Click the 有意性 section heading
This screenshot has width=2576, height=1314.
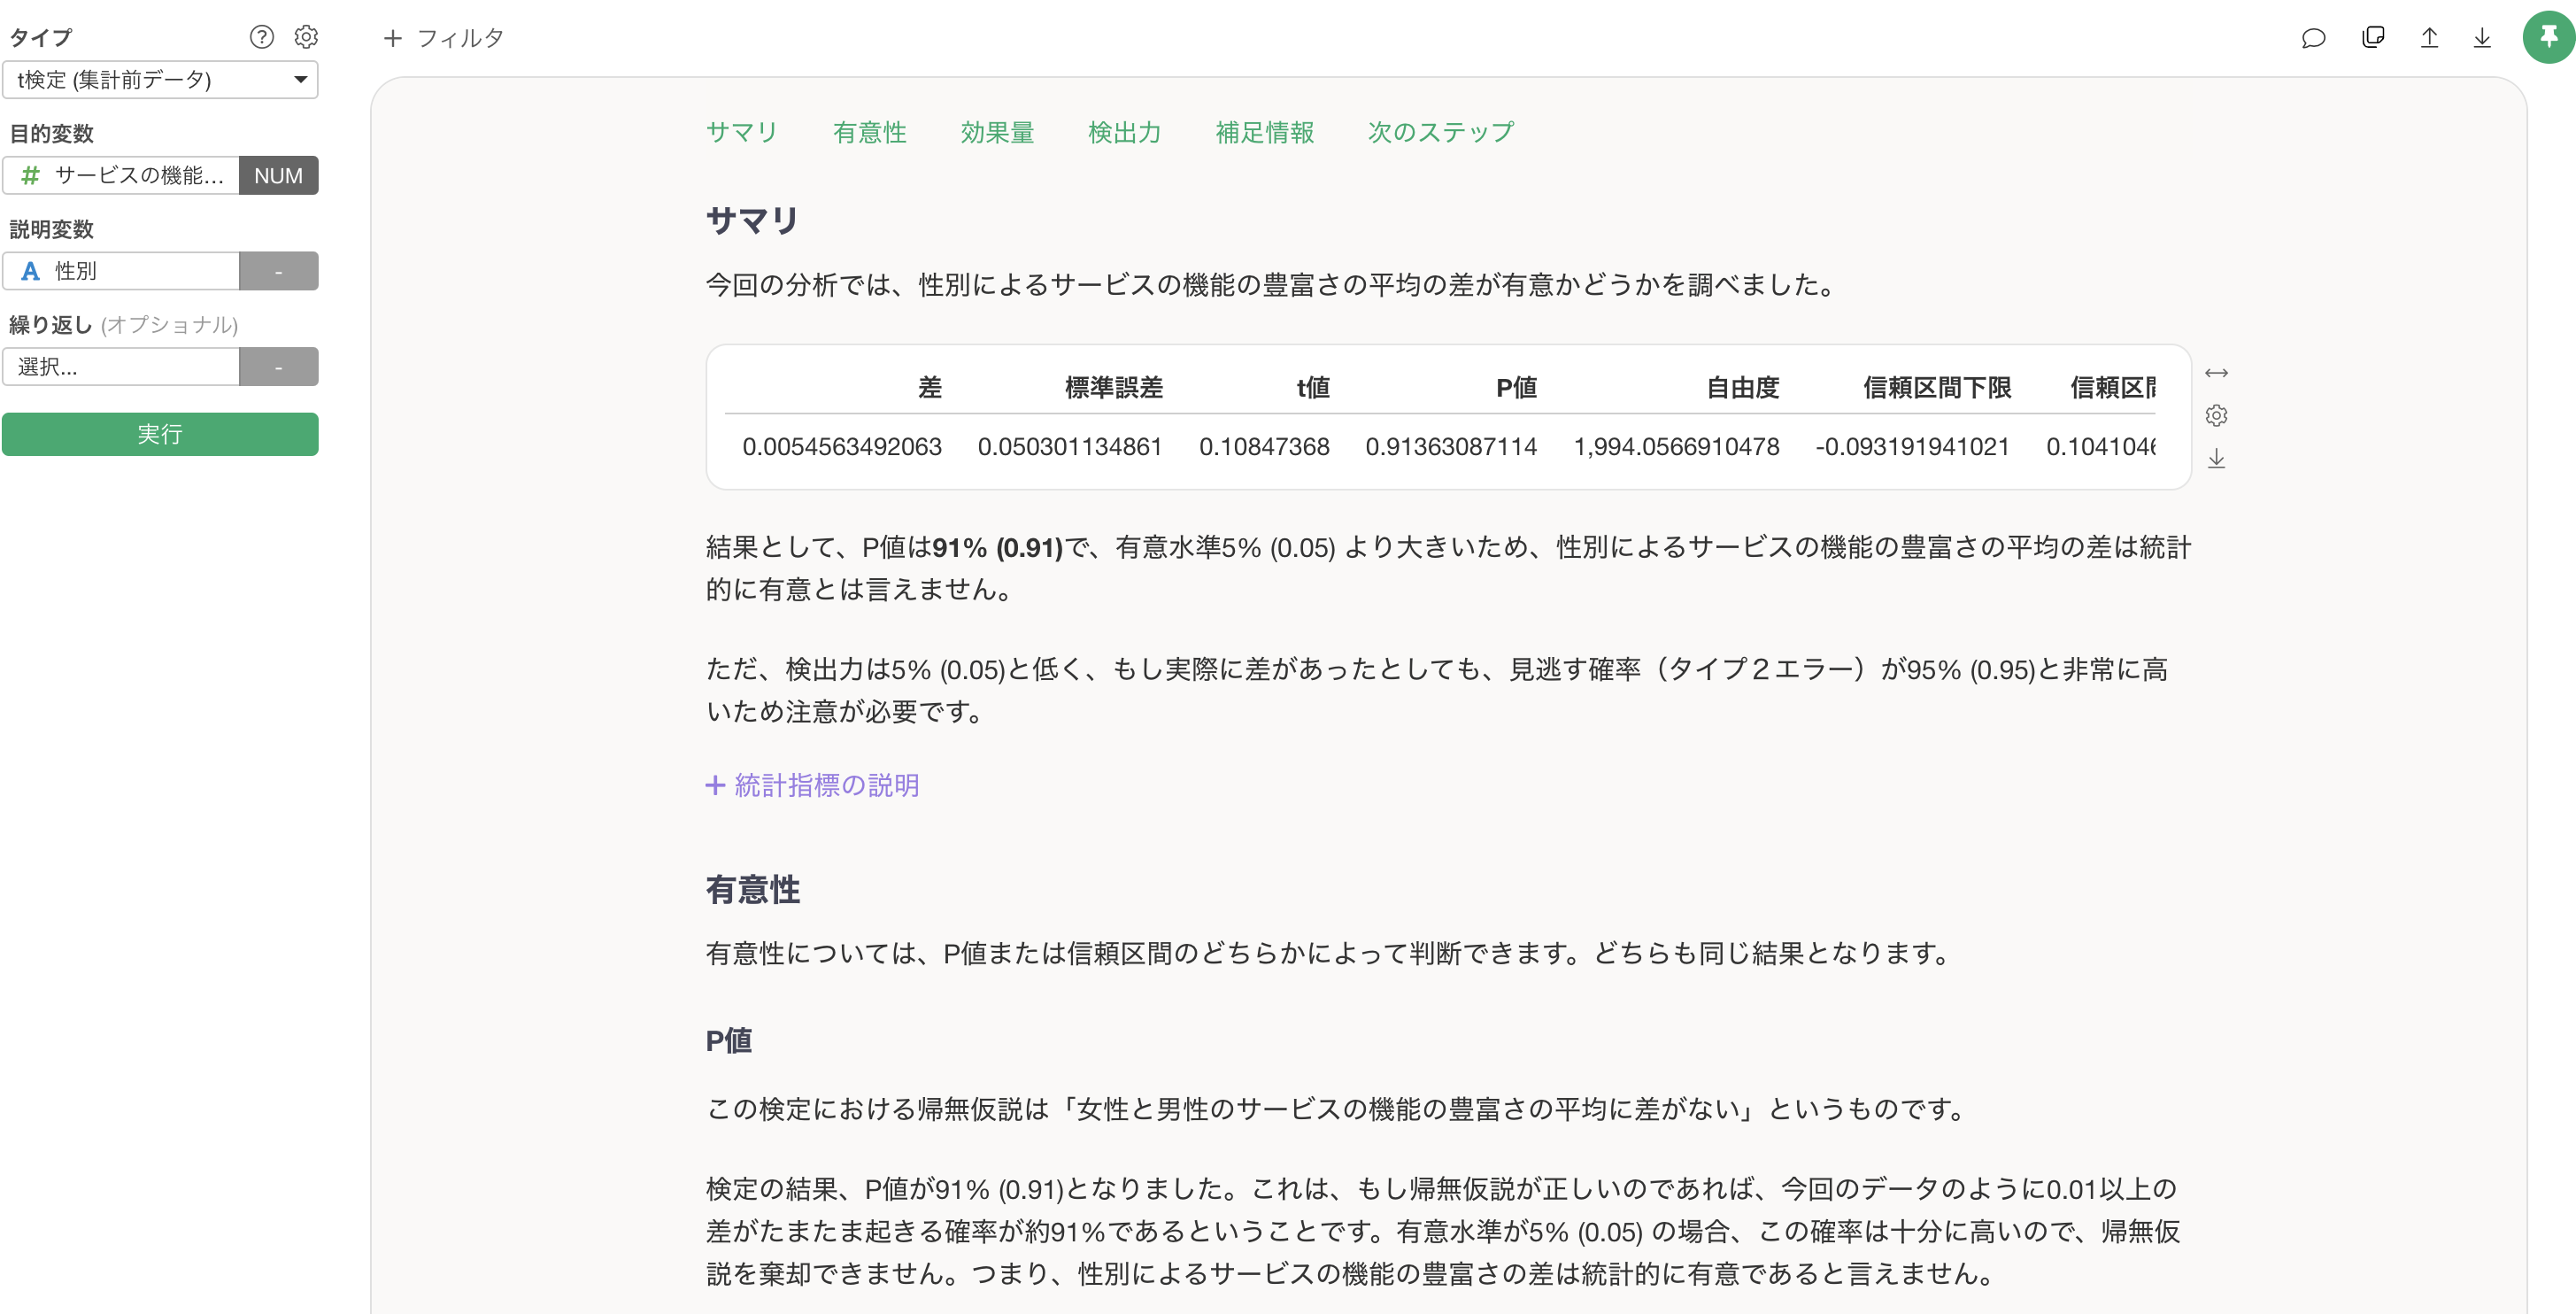click(753, 889)
